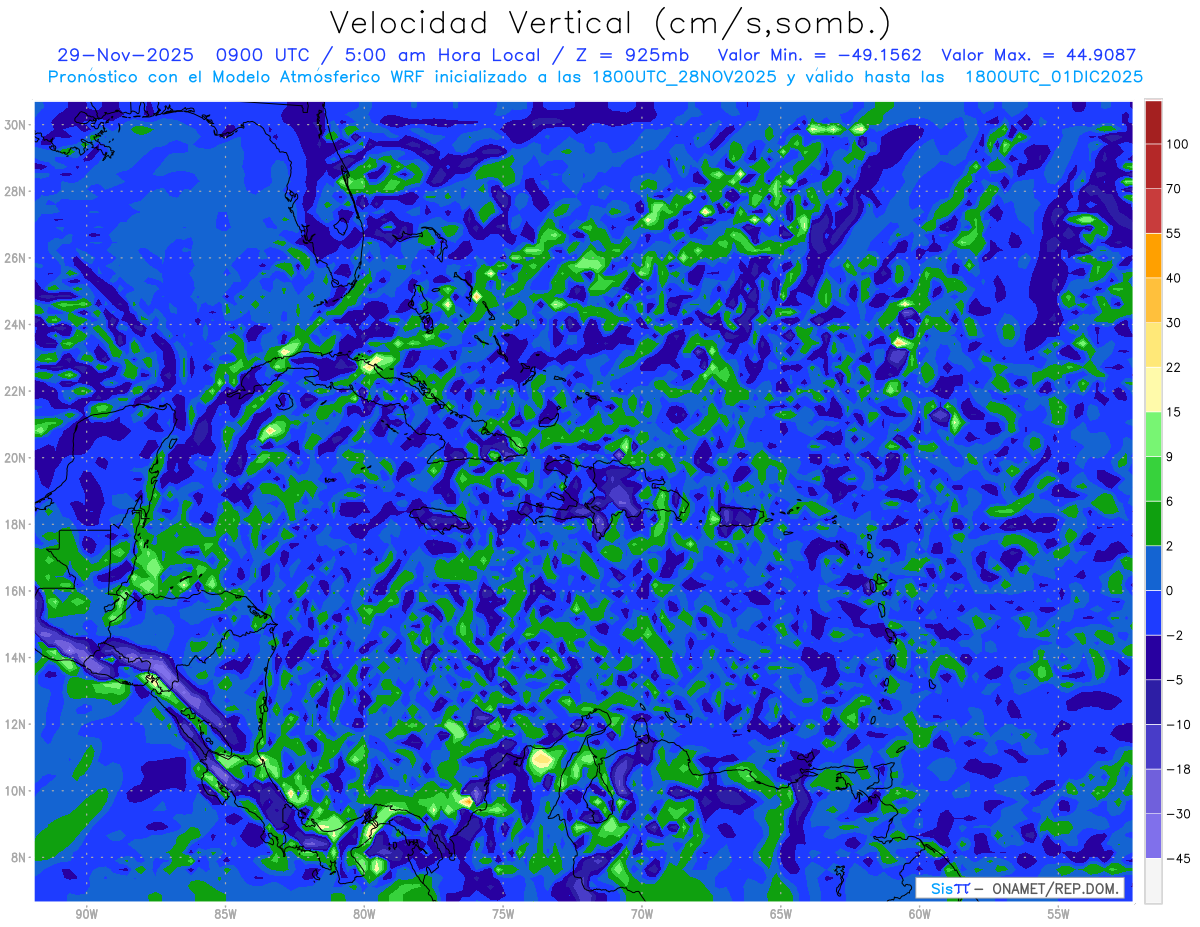Click longitude axis label '80W'

(x=364, y=915)
